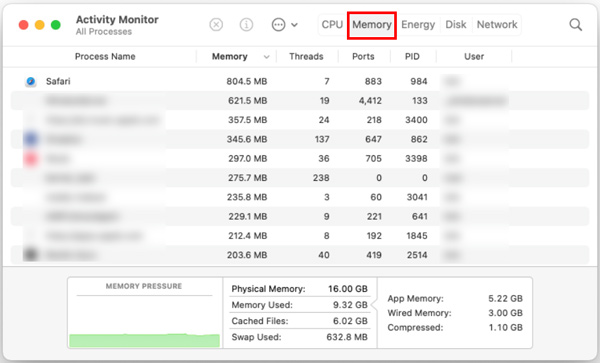Click the blue app icon in 345.6 MB row
The image size is (600, 363).
31,139
